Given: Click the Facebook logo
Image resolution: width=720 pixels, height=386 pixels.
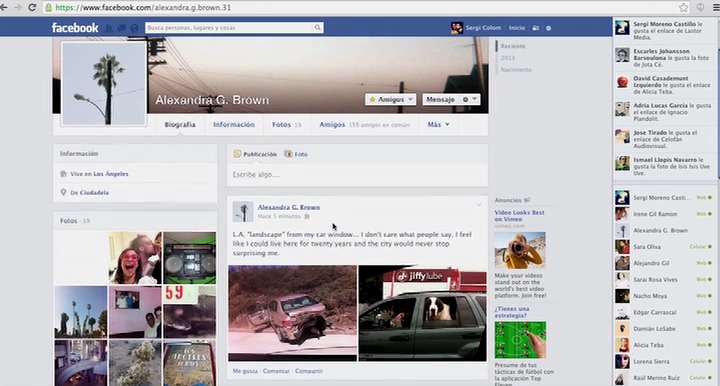Looking at the screenshot, I should [75, 28].
